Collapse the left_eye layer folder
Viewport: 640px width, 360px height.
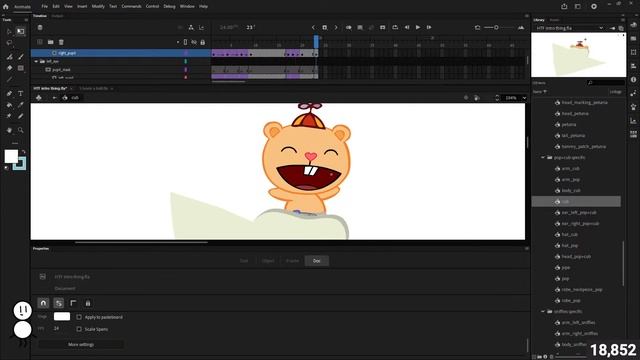pyautogui.click(x=36, y=62)
